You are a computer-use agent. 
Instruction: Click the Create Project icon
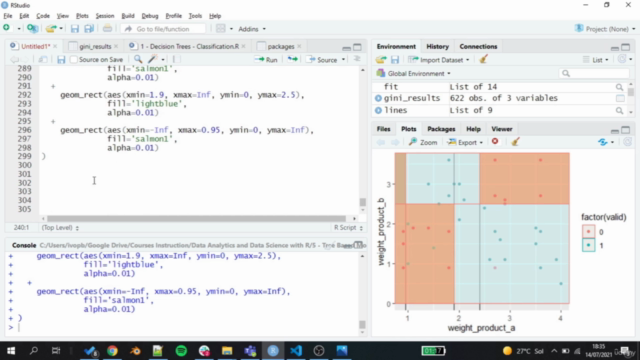pos(32,29)
